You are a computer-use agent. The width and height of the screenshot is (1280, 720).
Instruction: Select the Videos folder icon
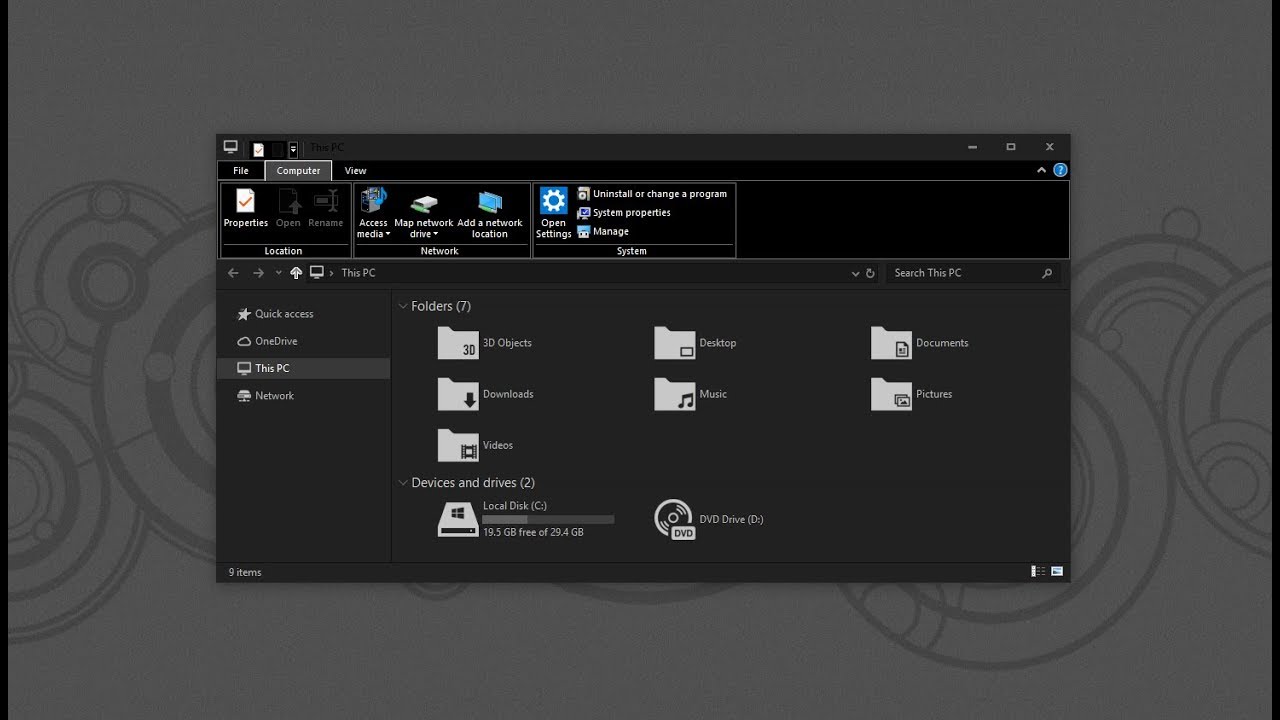point(458,445)
